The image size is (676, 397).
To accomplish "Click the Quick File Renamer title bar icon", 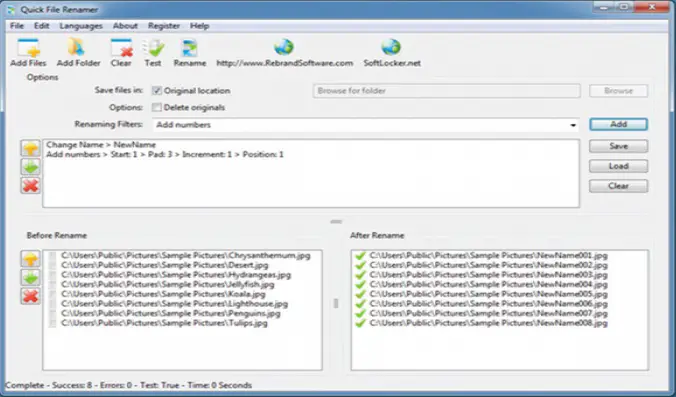I will 11,9.
